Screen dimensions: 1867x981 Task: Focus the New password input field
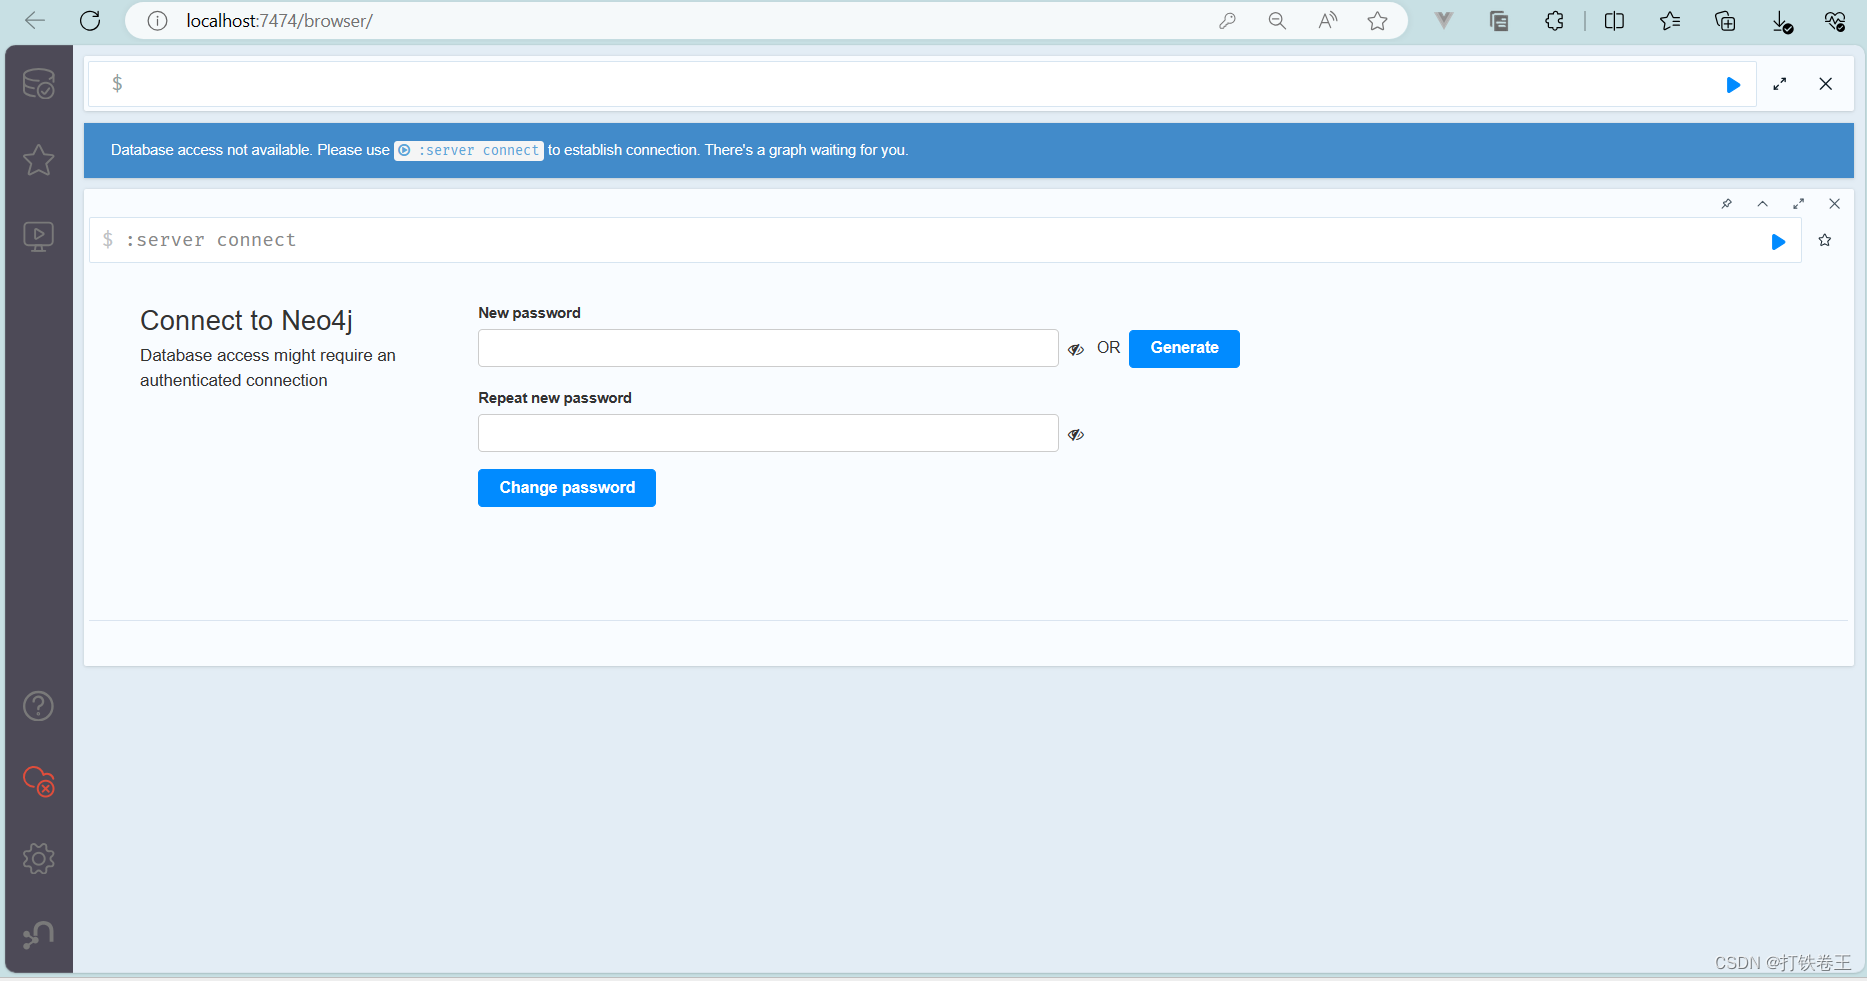pos(768,348)
